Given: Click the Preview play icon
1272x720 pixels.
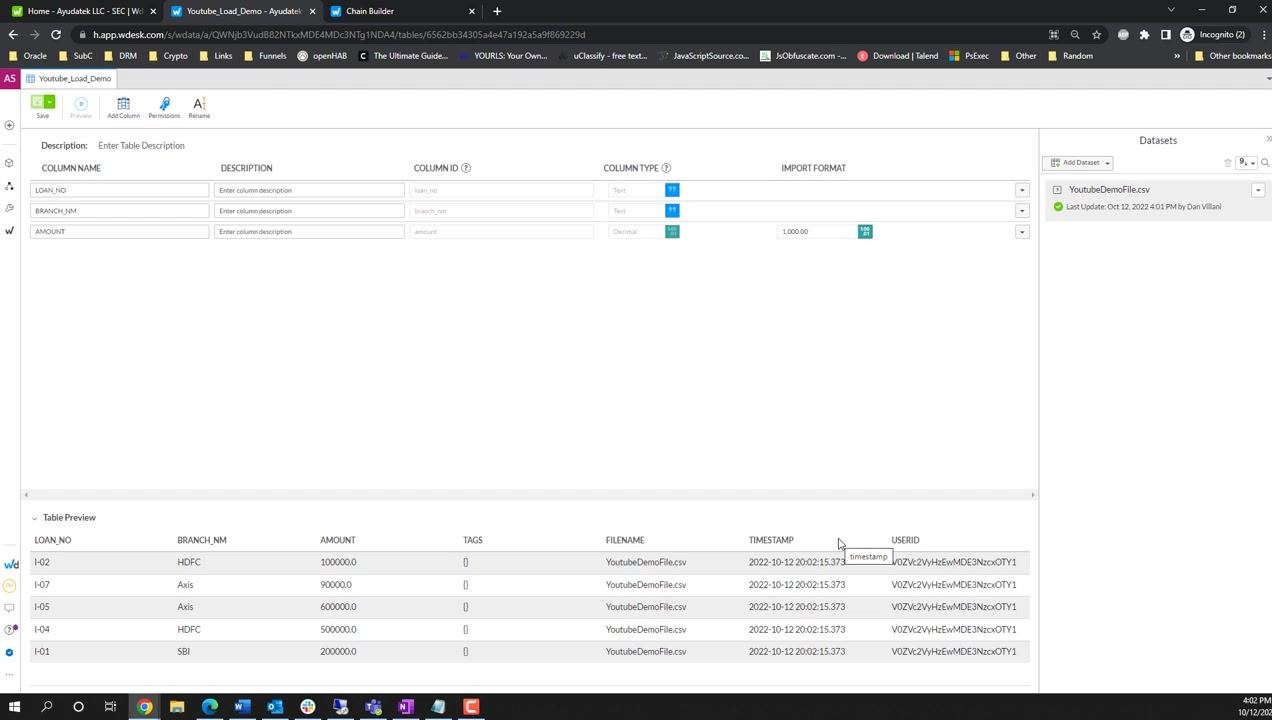Looking at the screenshot, I should (81, 103).
